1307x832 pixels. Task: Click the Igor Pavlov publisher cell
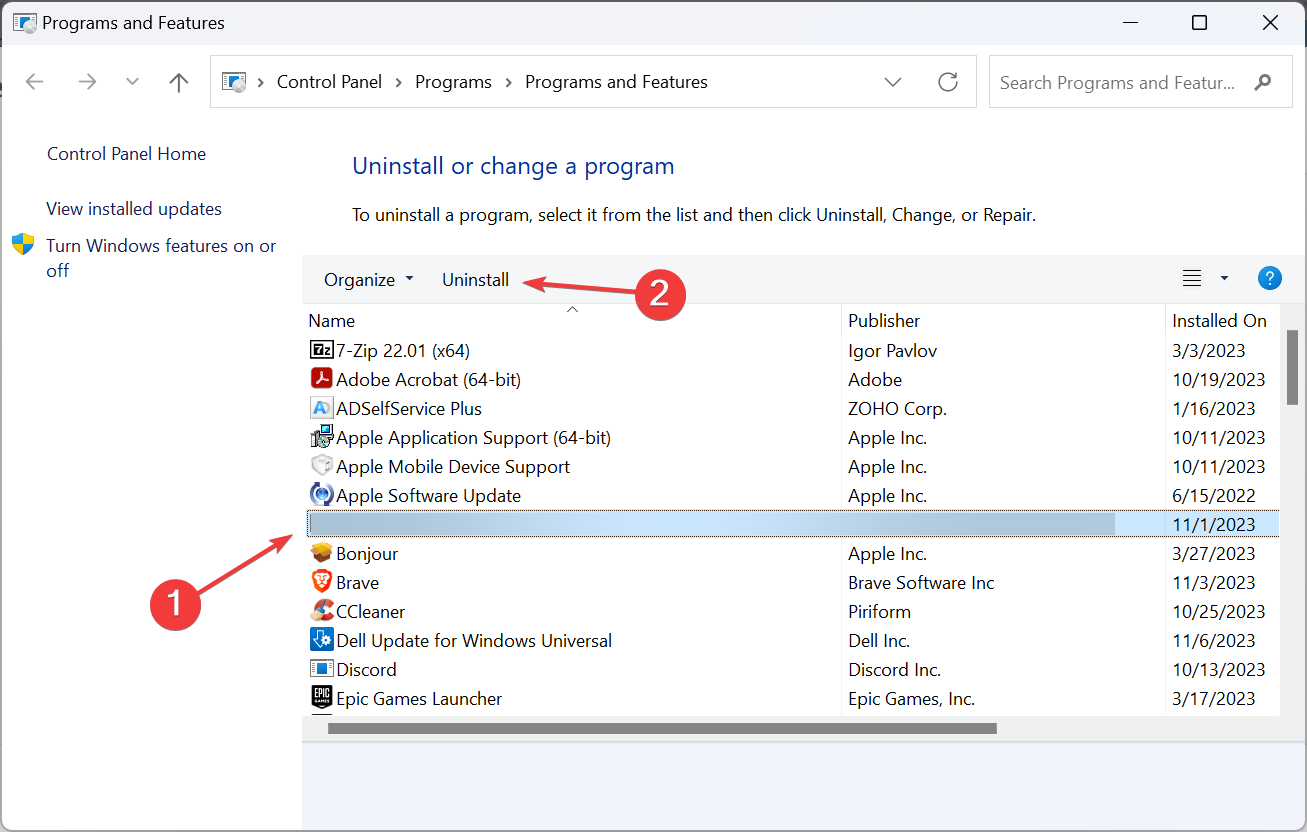[x=892, y=350]
